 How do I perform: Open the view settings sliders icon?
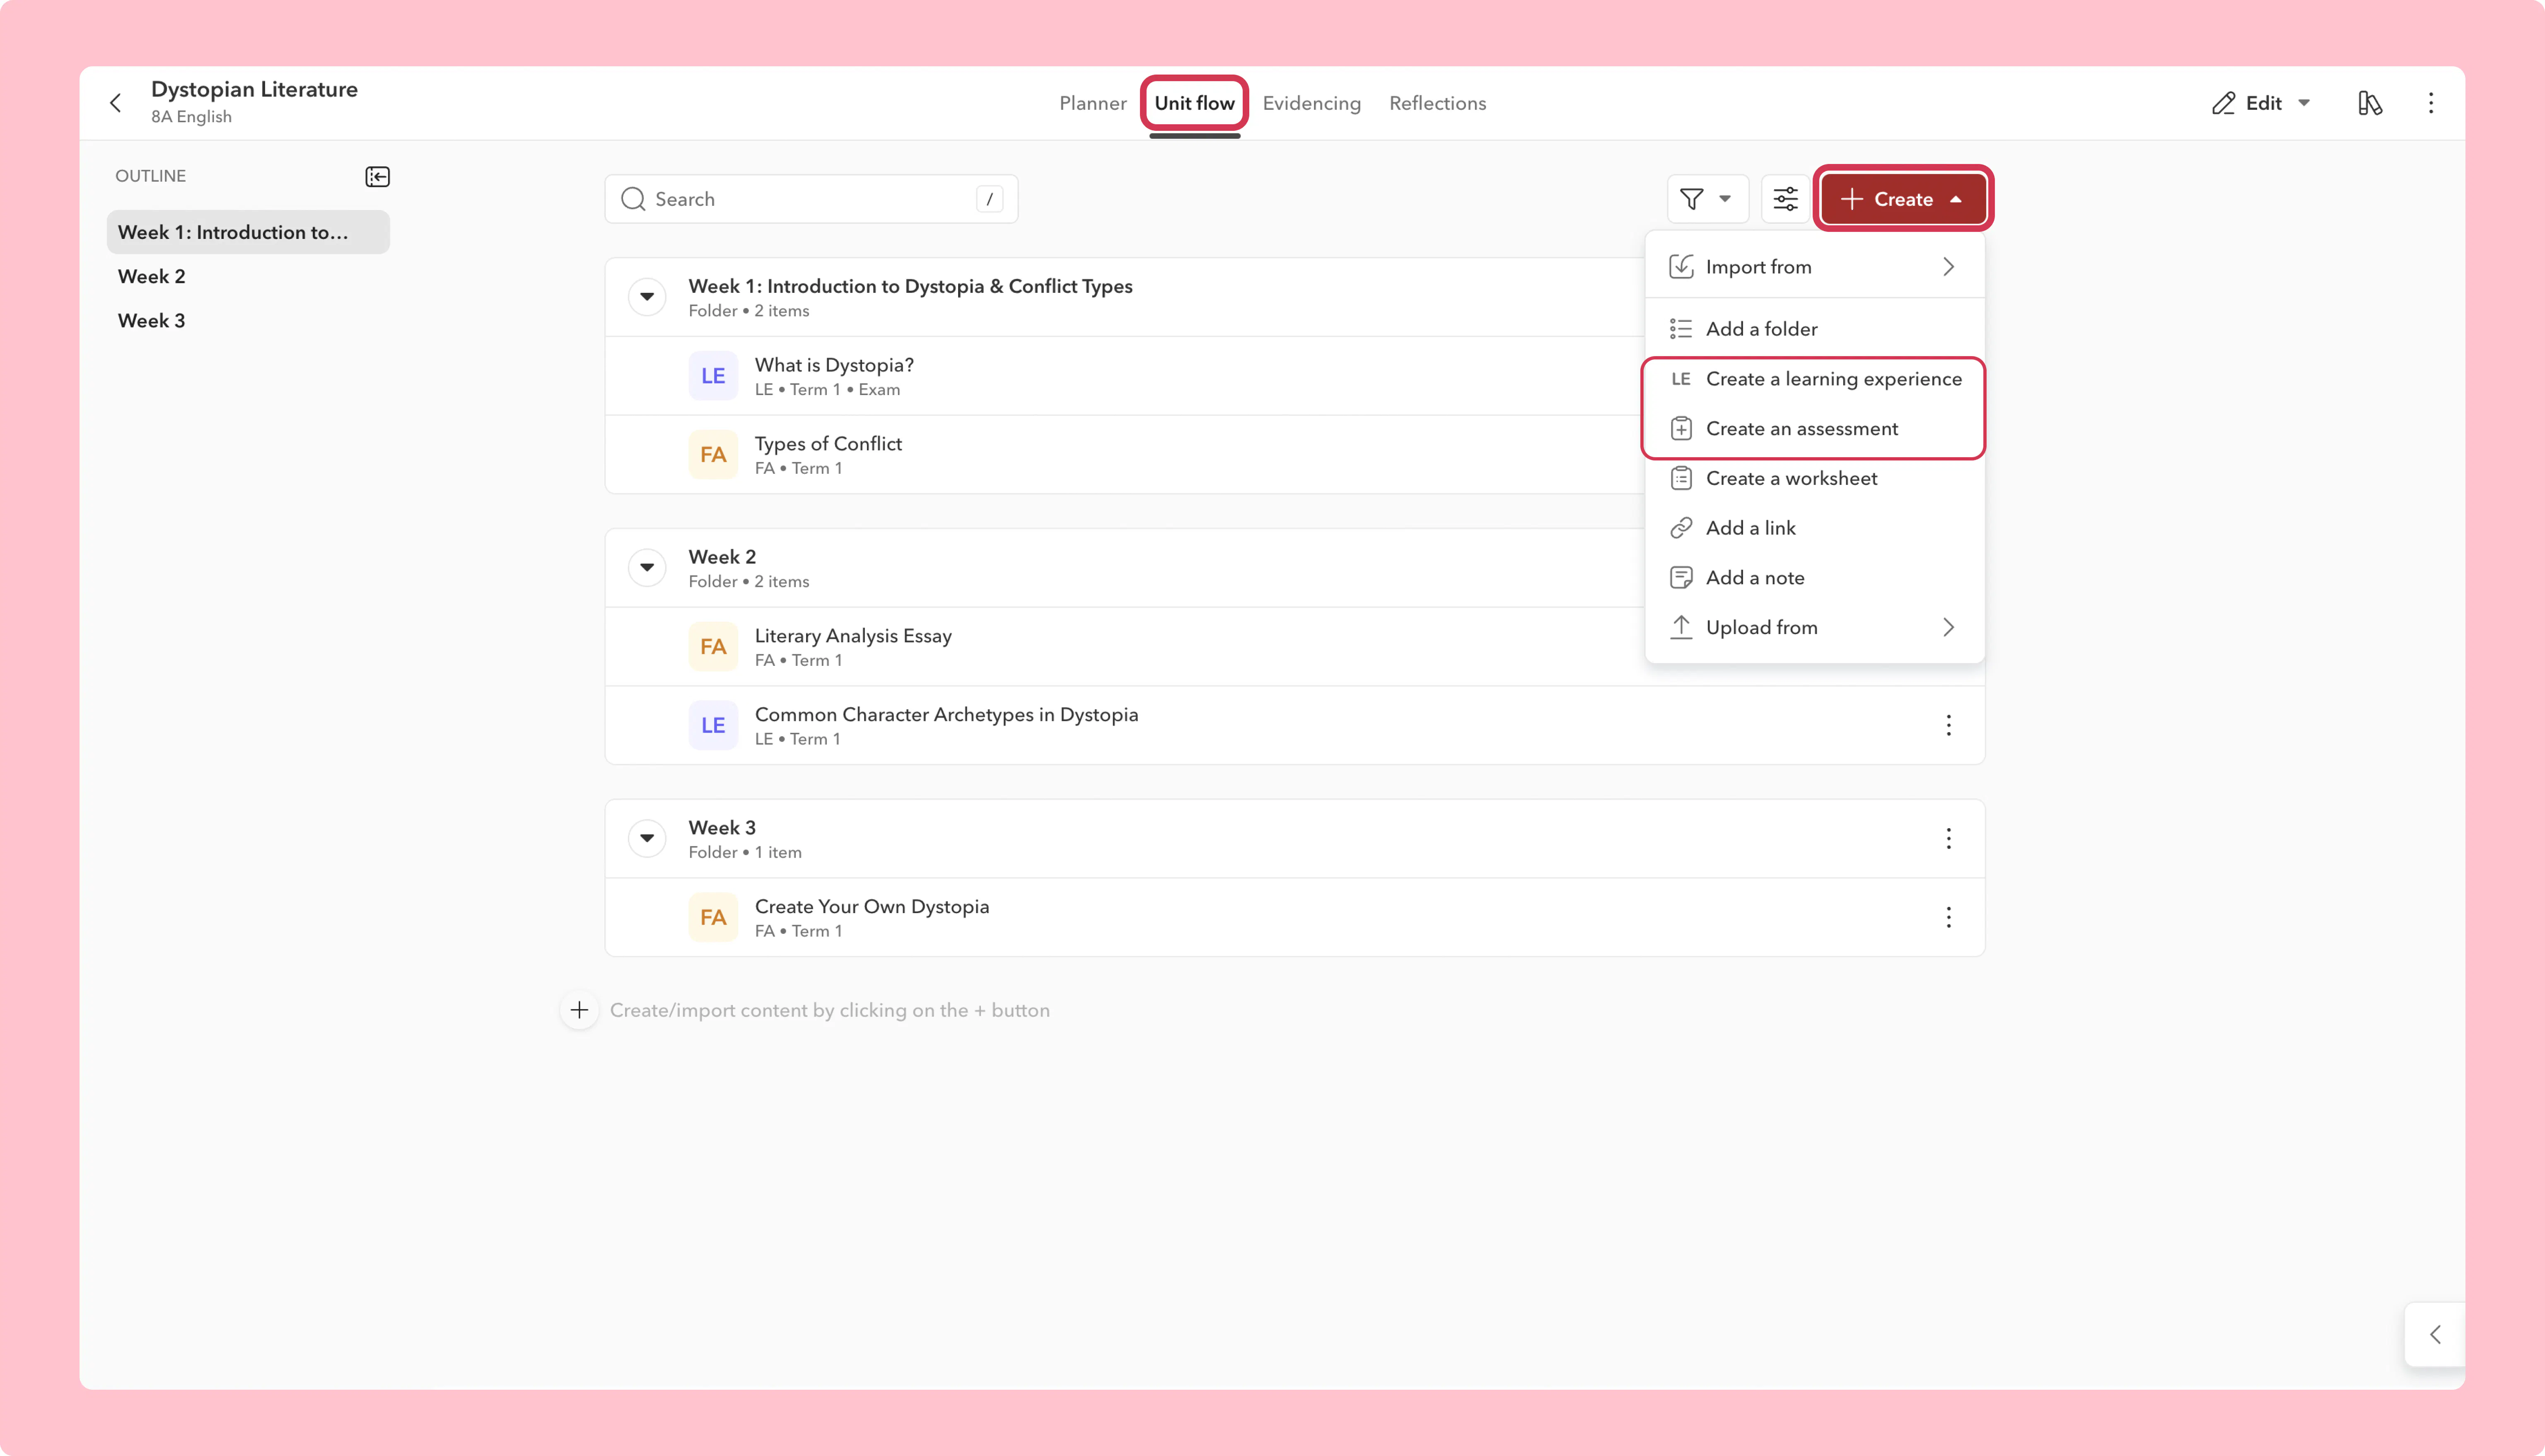coord(1785,199)
